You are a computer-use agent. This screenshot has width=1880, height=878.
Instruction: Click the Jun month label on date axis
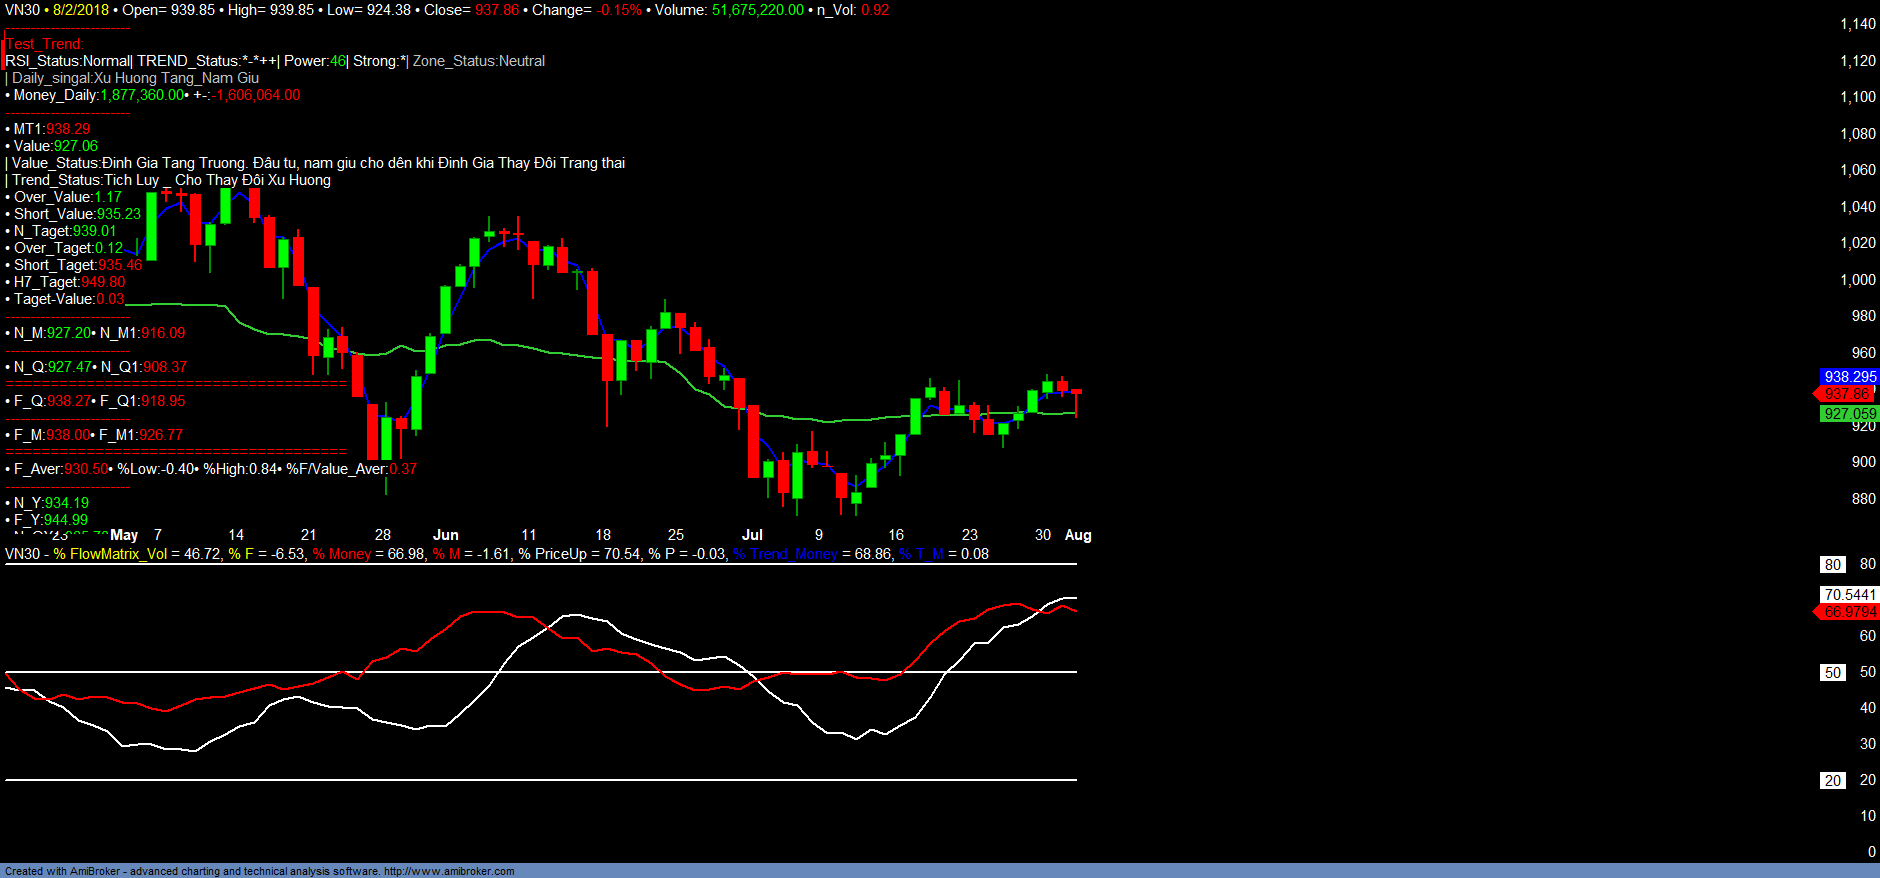[x=445, y=535]
